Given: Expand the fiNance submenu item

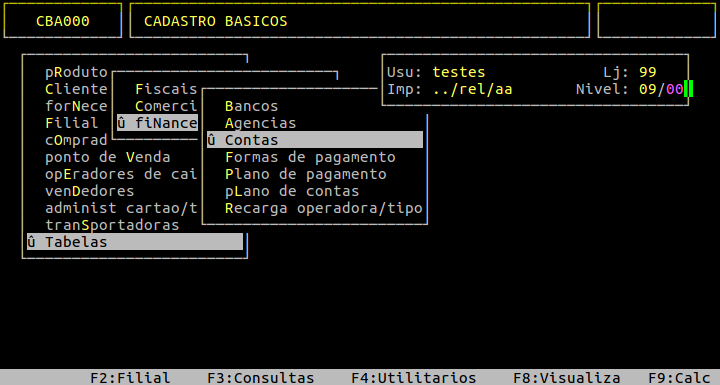Looking at the screenshot, I should [x=158, y=123].
